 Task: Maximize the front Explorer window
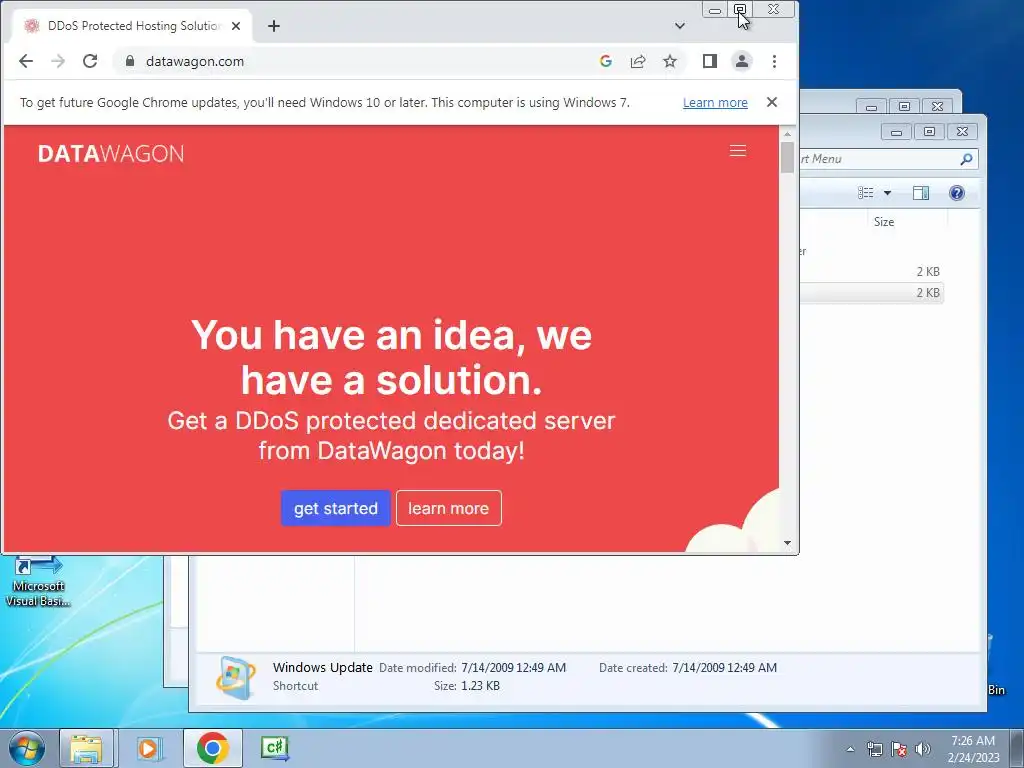[929, 131]
